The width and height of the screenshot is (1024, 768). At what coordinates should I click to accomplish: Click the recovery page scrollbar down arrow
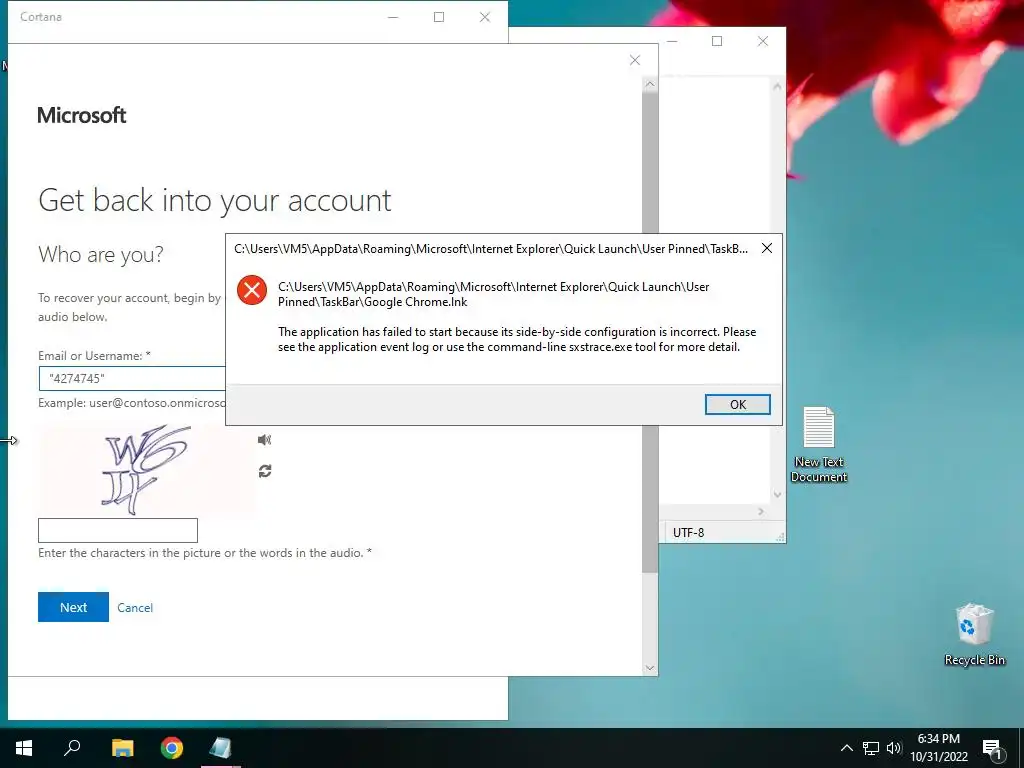650,667
